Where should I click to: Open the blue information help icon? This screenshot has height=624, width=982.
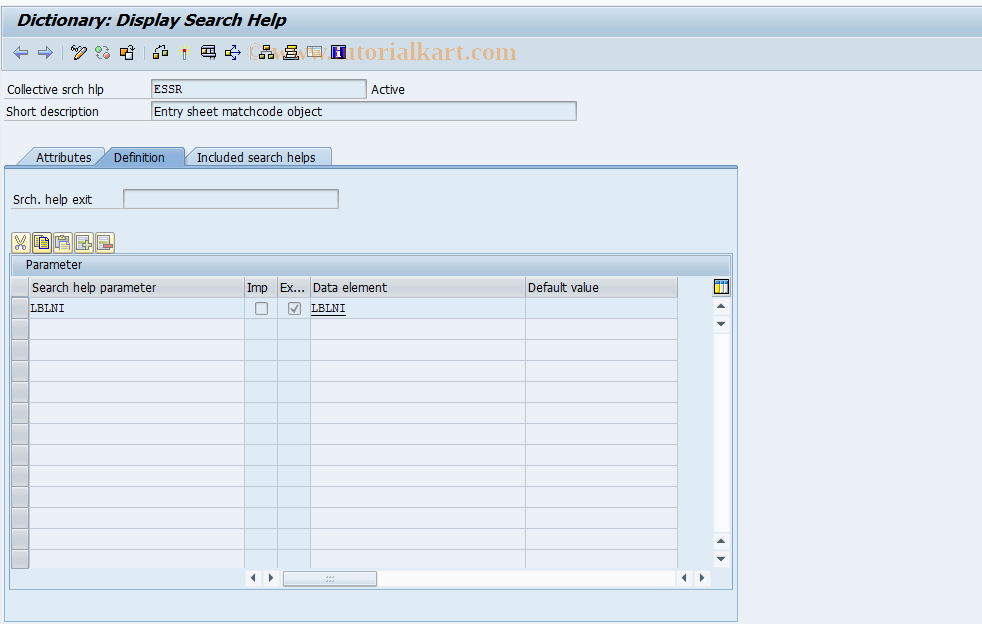click(339, 53)
